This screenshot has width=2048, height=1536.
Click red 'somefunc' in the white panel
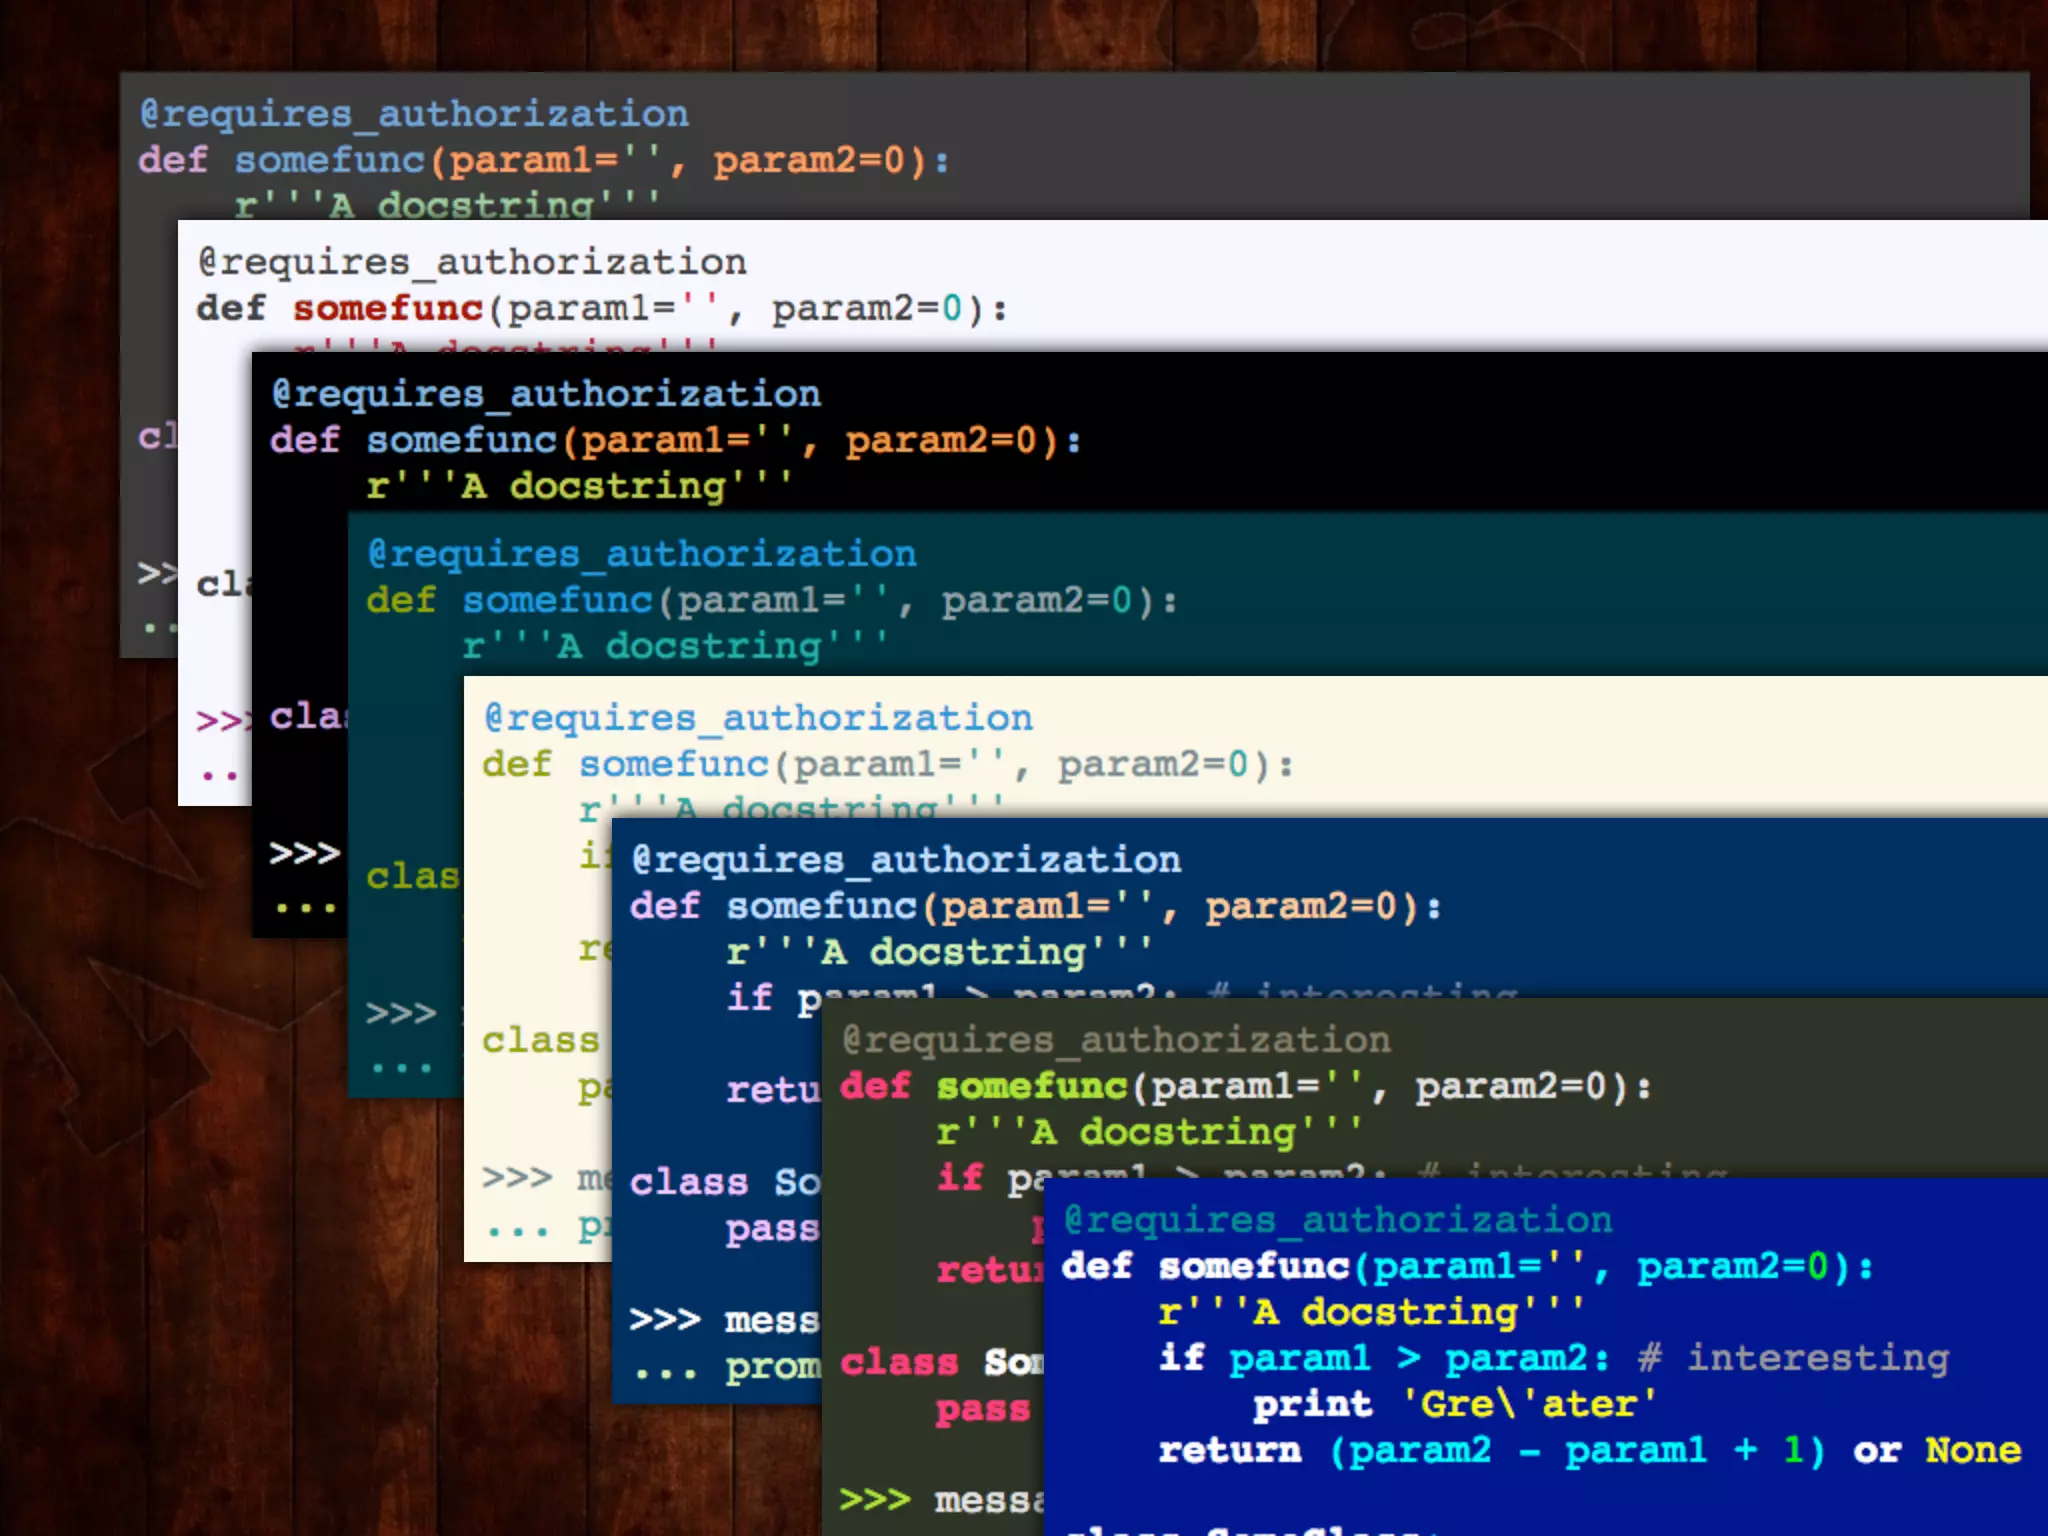pos(388,308)
